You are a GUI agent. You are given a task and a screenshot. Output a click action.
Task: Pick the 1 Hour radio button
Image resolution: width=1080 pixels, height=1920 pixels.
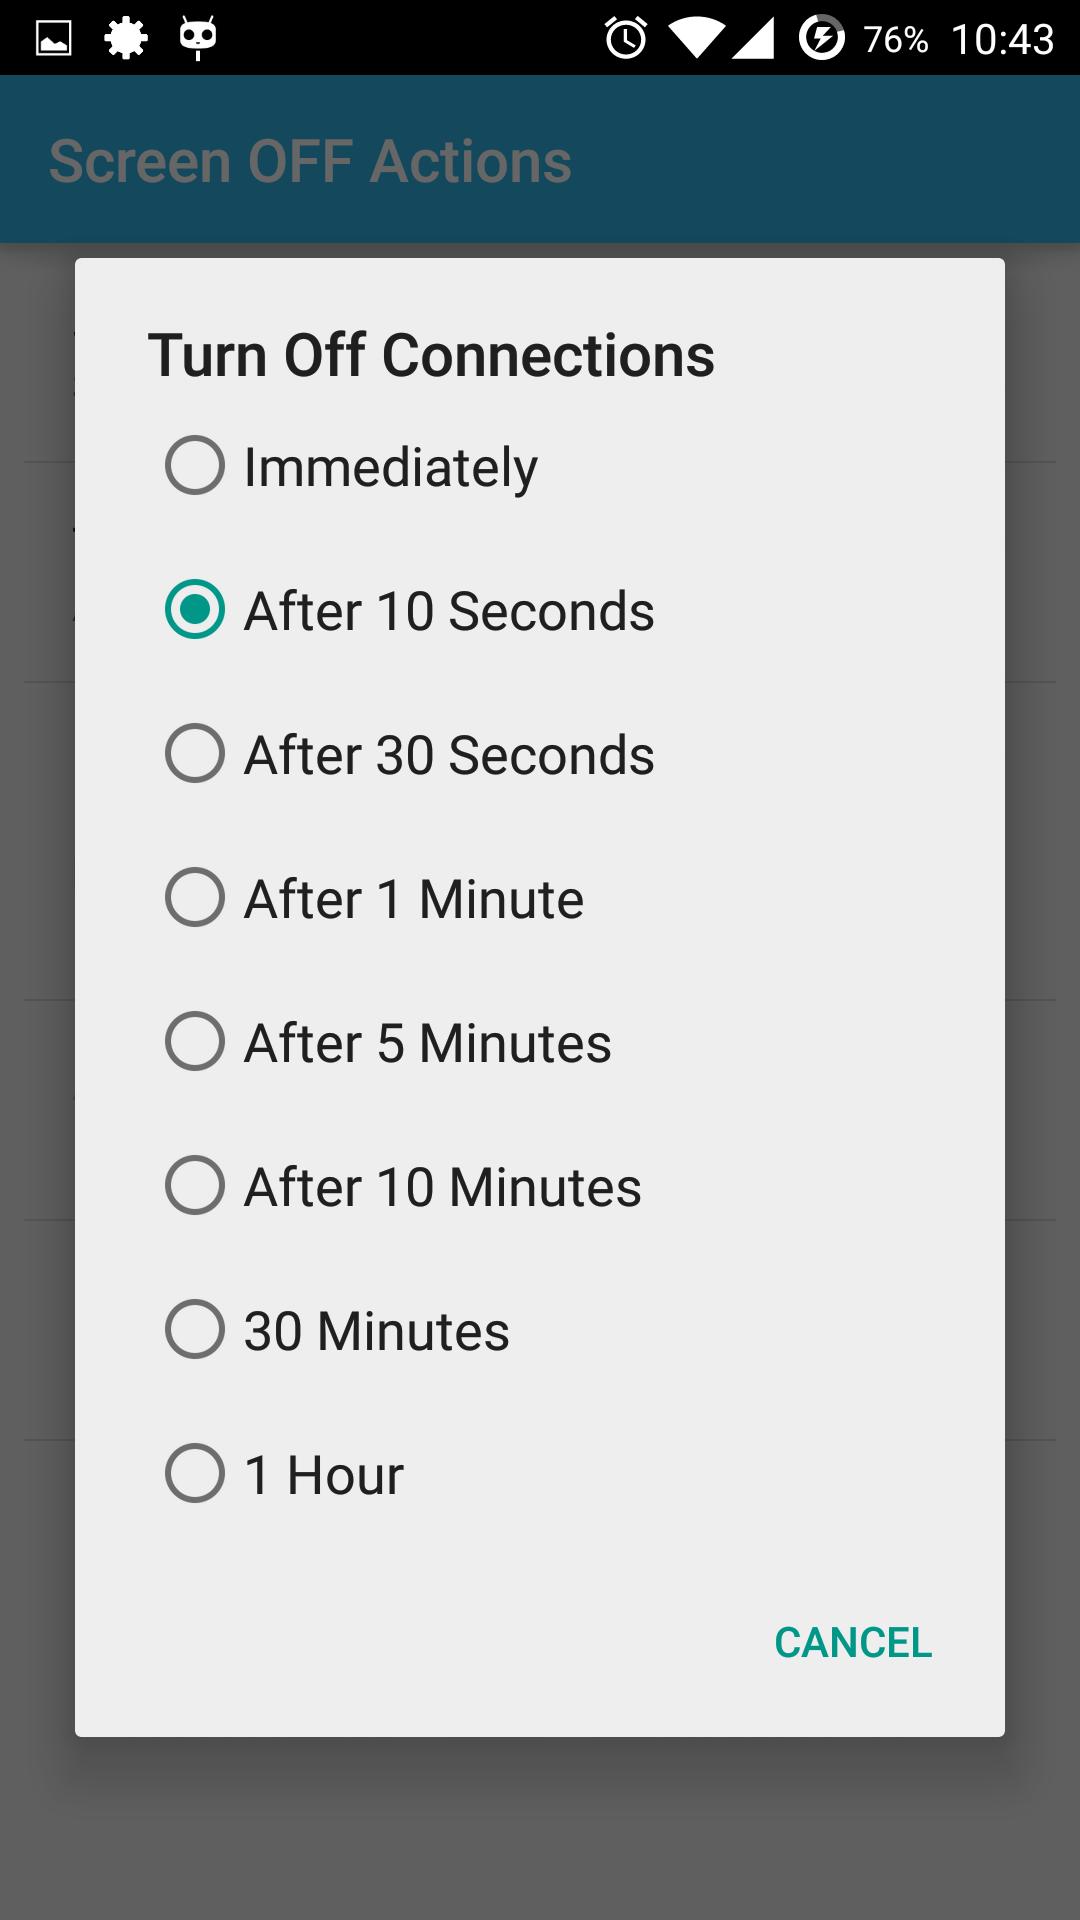[x=195, y=1474]
